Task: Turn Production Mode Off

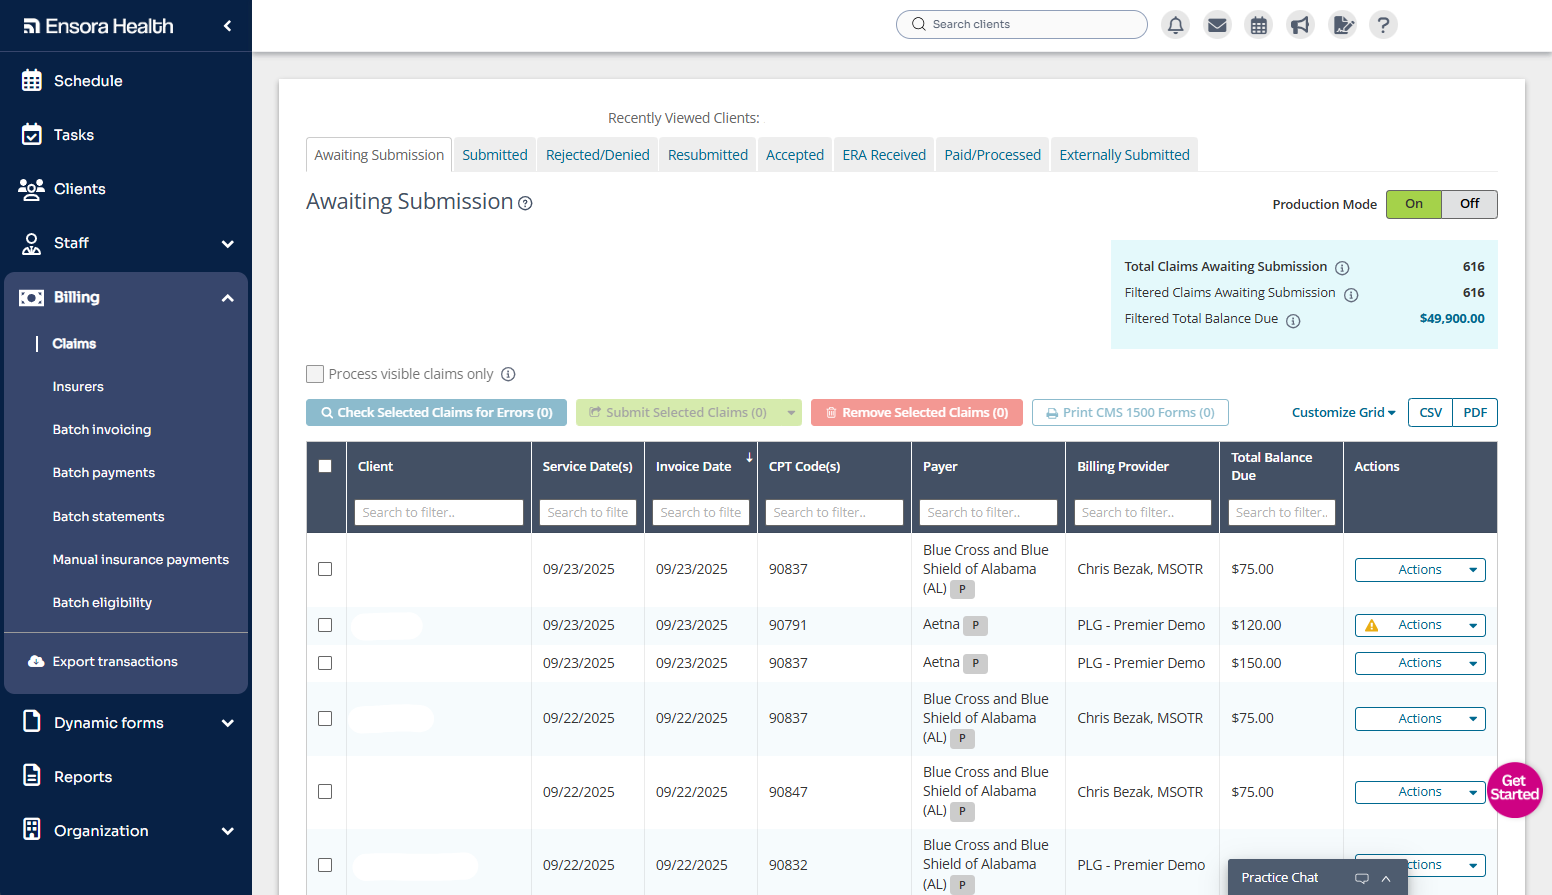Action: 1469,204
